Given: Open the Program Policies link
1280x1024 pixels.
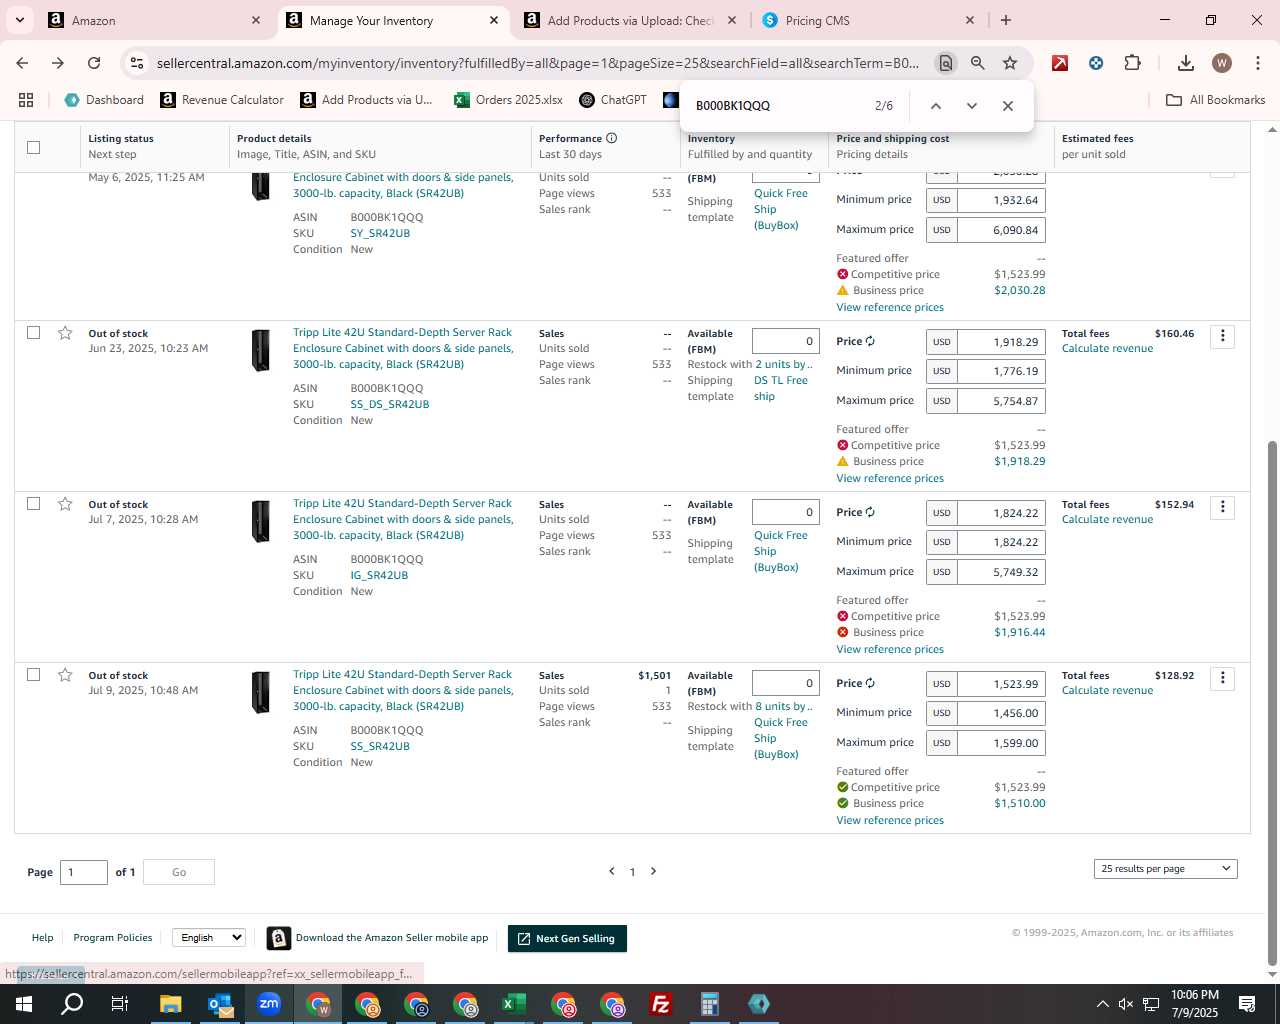Looking at the screenshot, I should pos(113,937).
